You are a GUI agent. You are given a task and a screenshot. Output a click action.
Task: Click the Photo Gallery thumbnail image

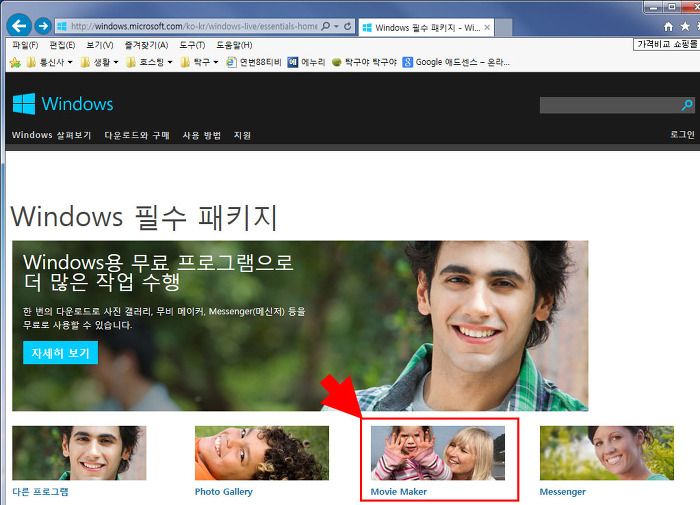pyautogui.click(x=262, y=453)
